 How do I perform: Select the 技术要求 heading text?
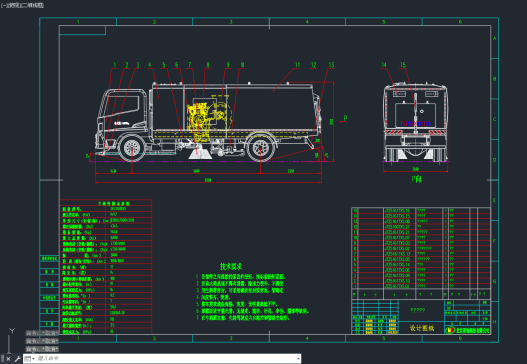231,267
